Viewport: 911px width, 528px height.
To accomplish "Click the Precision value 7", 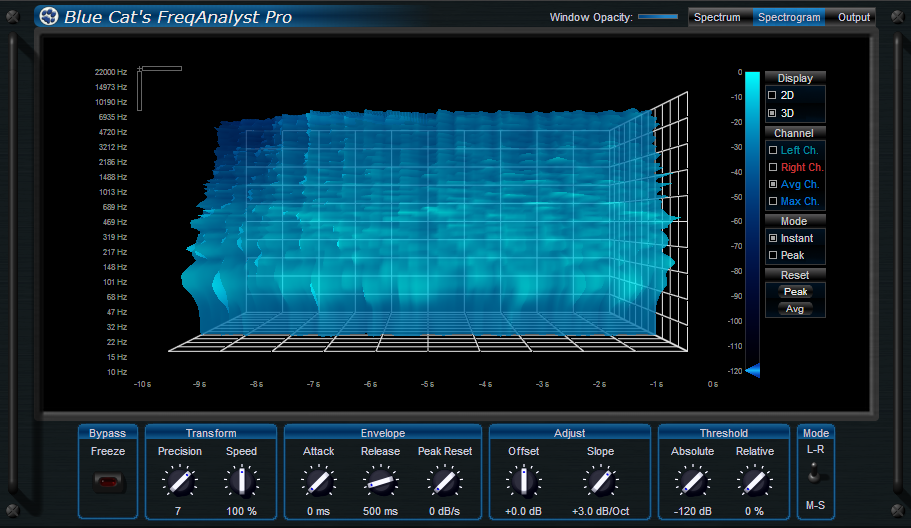I will [178, 511].
